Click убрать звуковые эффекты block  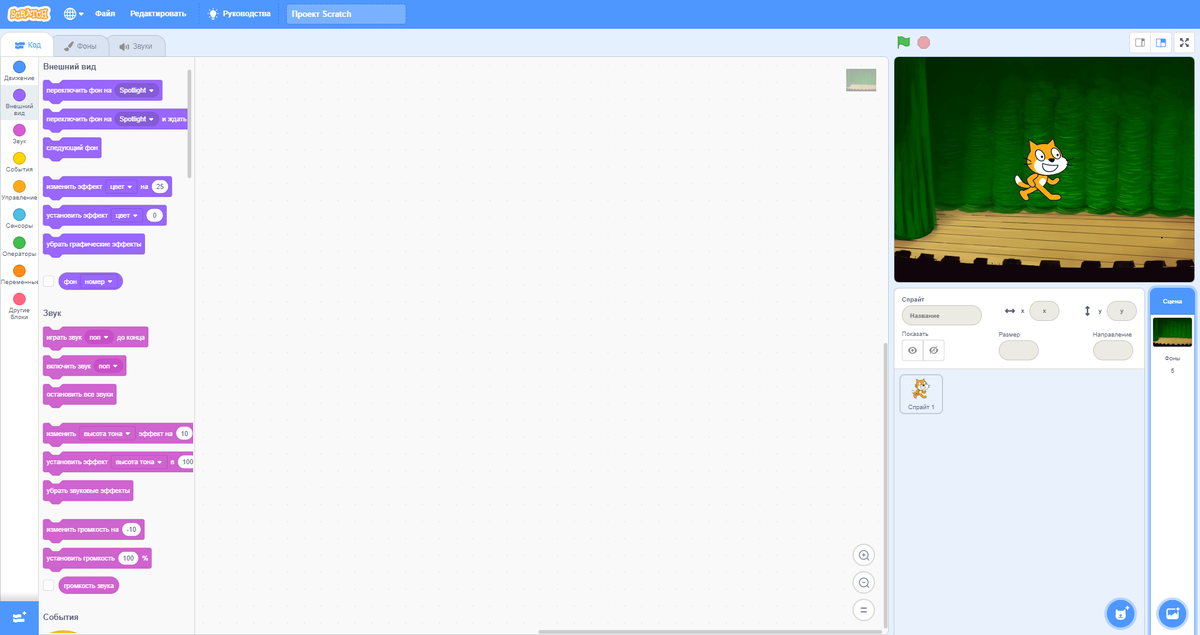[88, 491]
